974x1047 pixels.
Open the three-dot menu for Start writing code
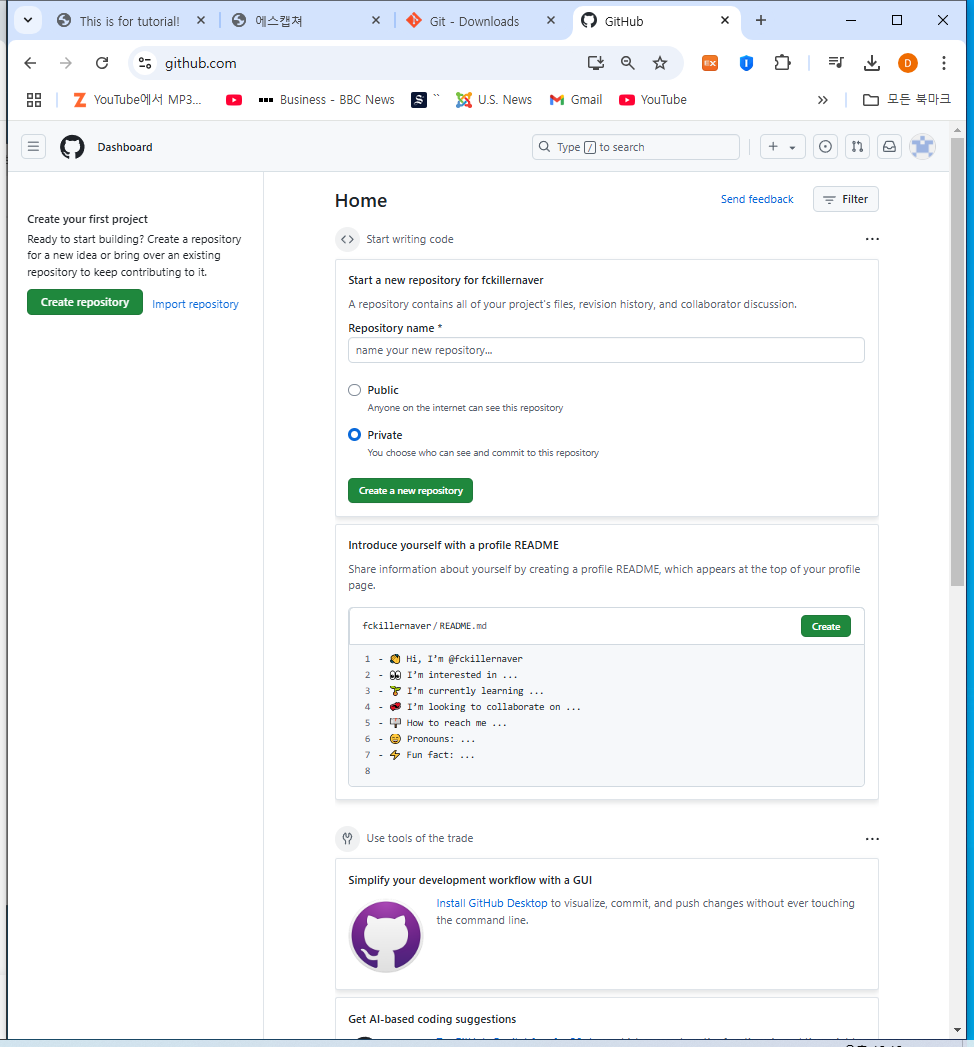point(872,239)
